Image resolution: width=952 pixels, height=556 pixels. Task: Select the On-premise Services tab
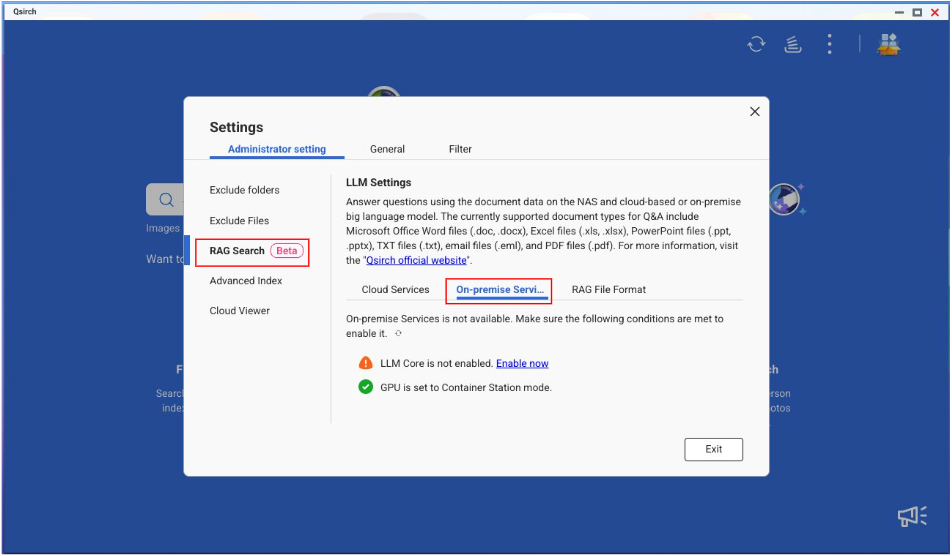coord(499,290)
